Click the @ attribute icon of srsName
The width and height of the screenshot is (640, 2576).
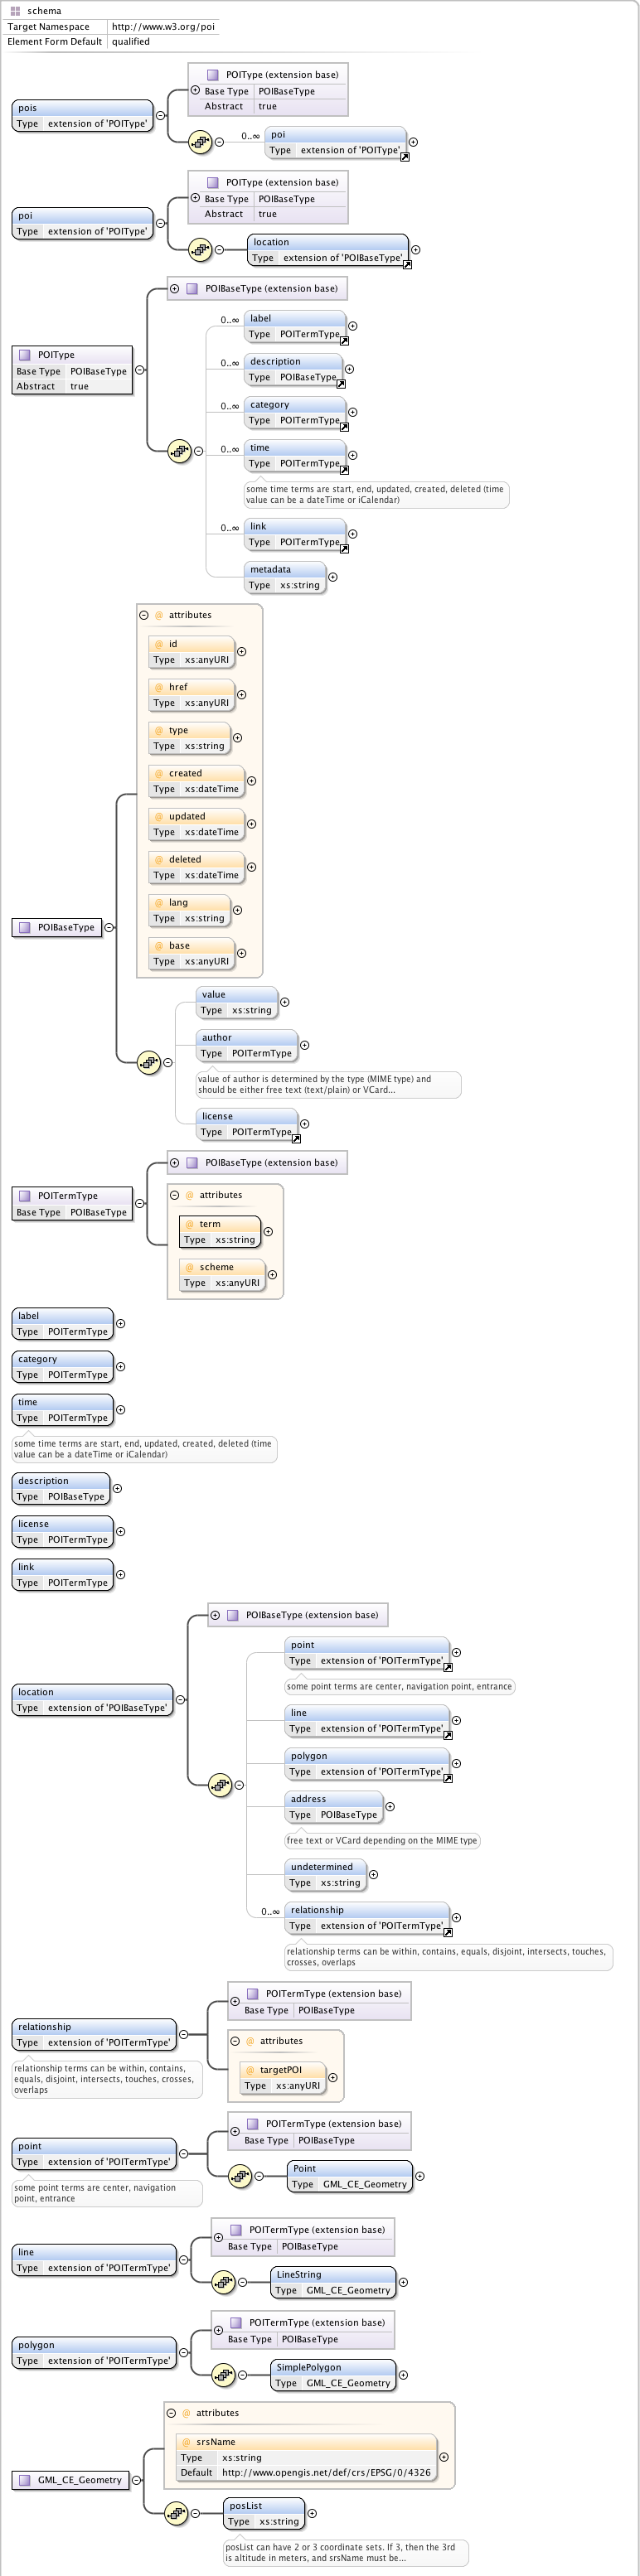click(x=186, y=2442)
